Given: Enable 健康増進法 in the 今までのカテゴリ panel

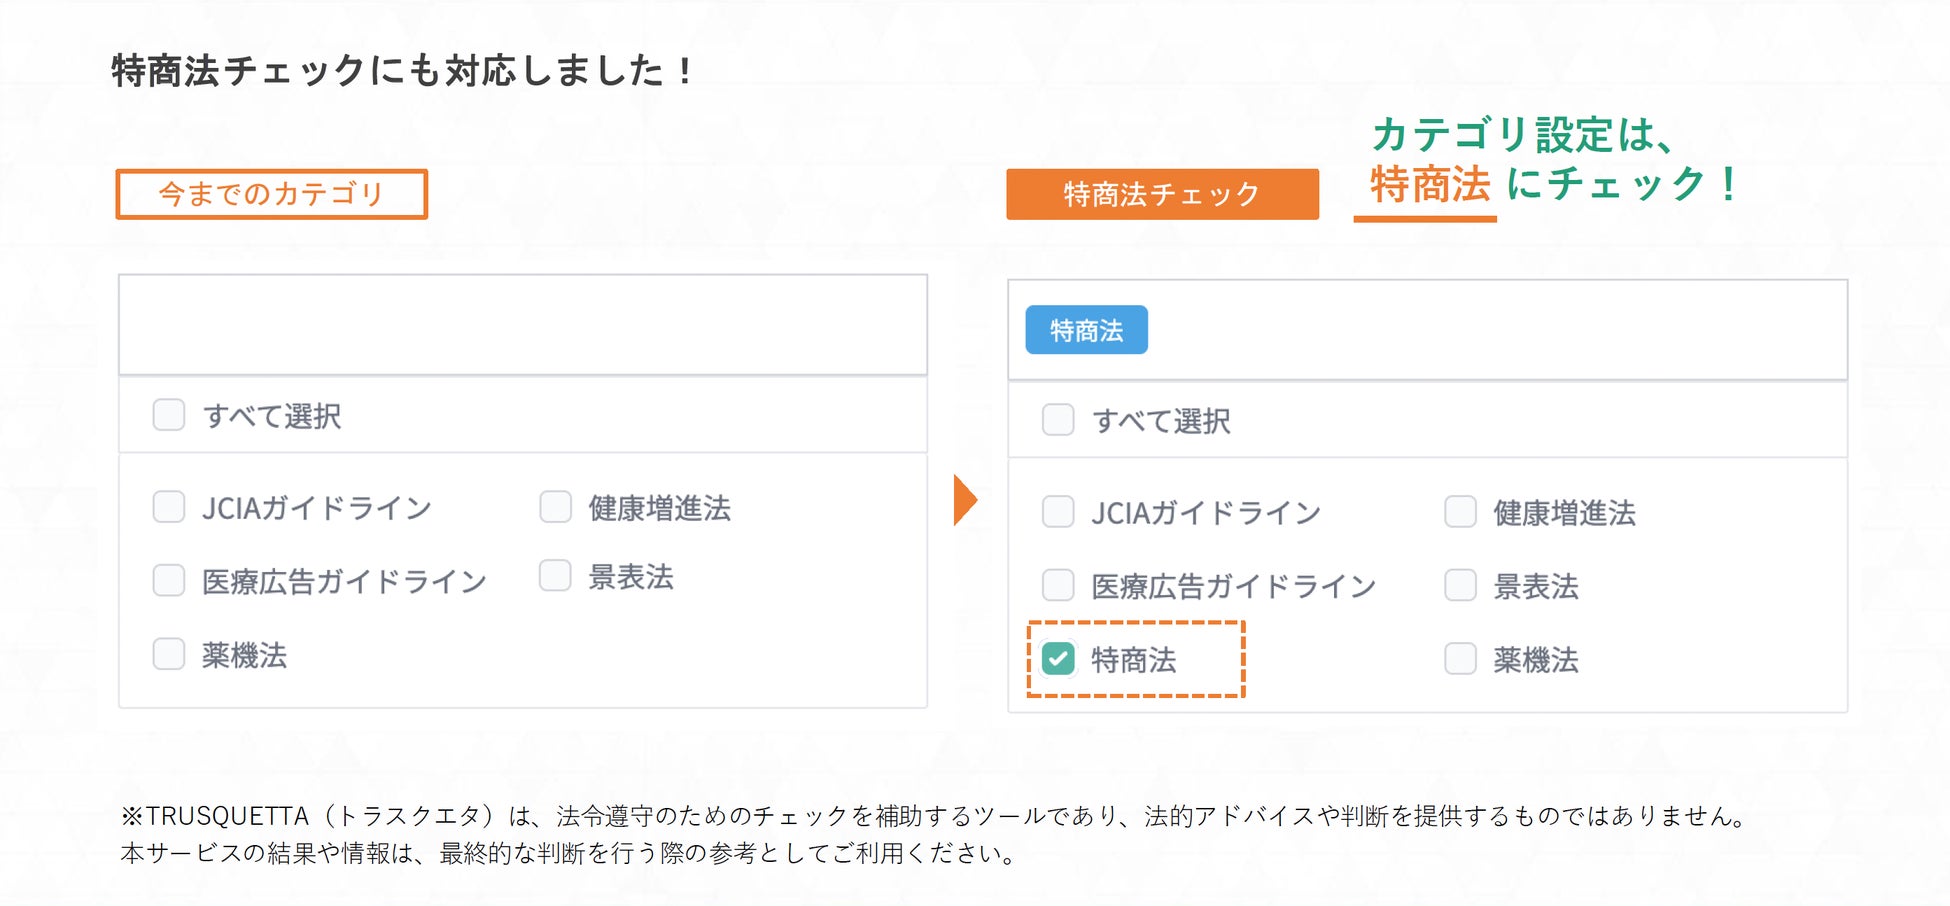Looking at the screenshot, I should coord(555,507).
